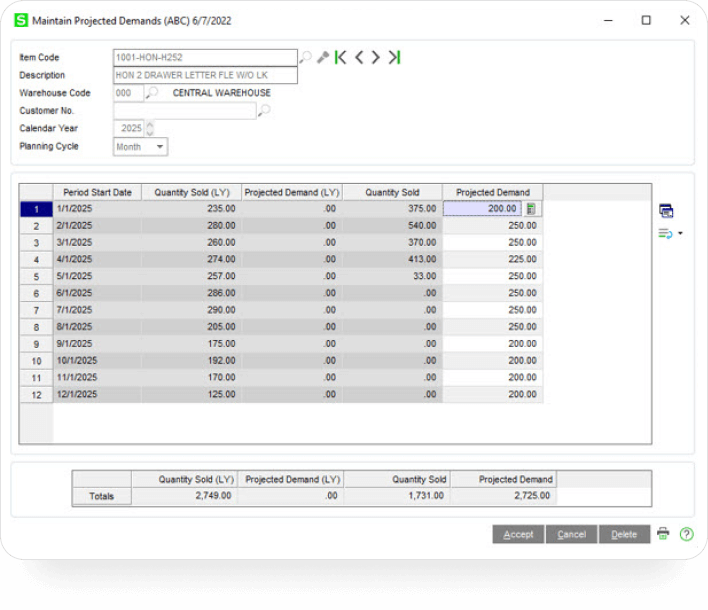The height and width of the screenshot is (610, 708).
Task: Click Projected Demand (LY) grid header
Action: [x=292, y=192]
